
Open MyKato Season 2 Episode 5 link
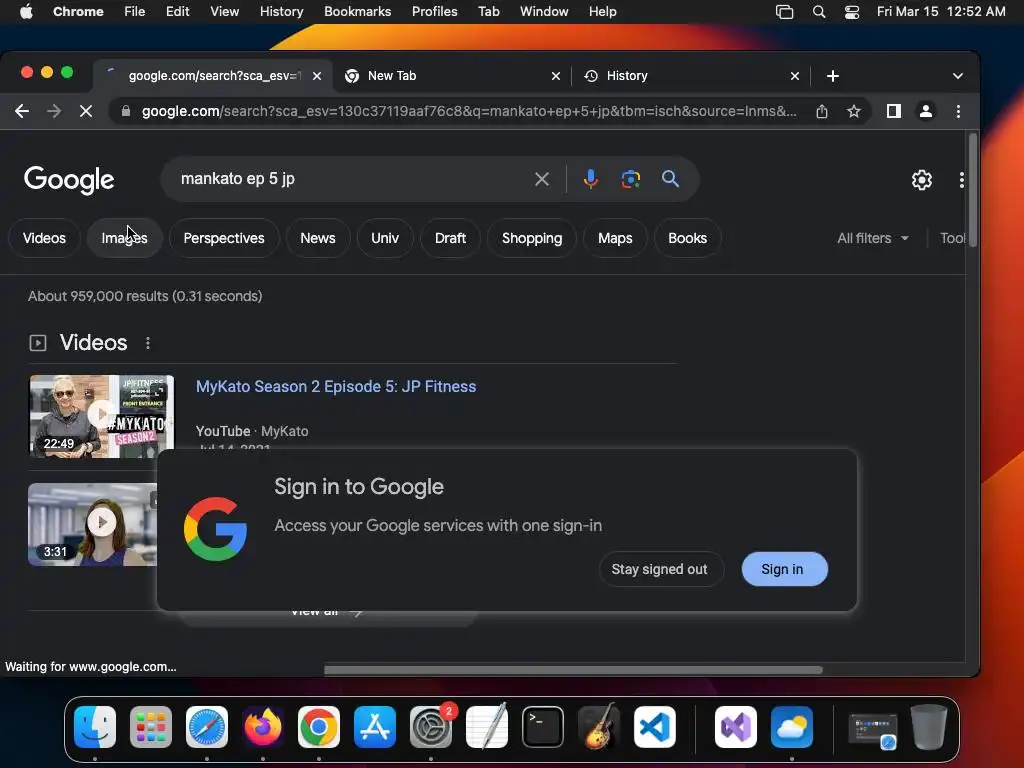point(336,387)
